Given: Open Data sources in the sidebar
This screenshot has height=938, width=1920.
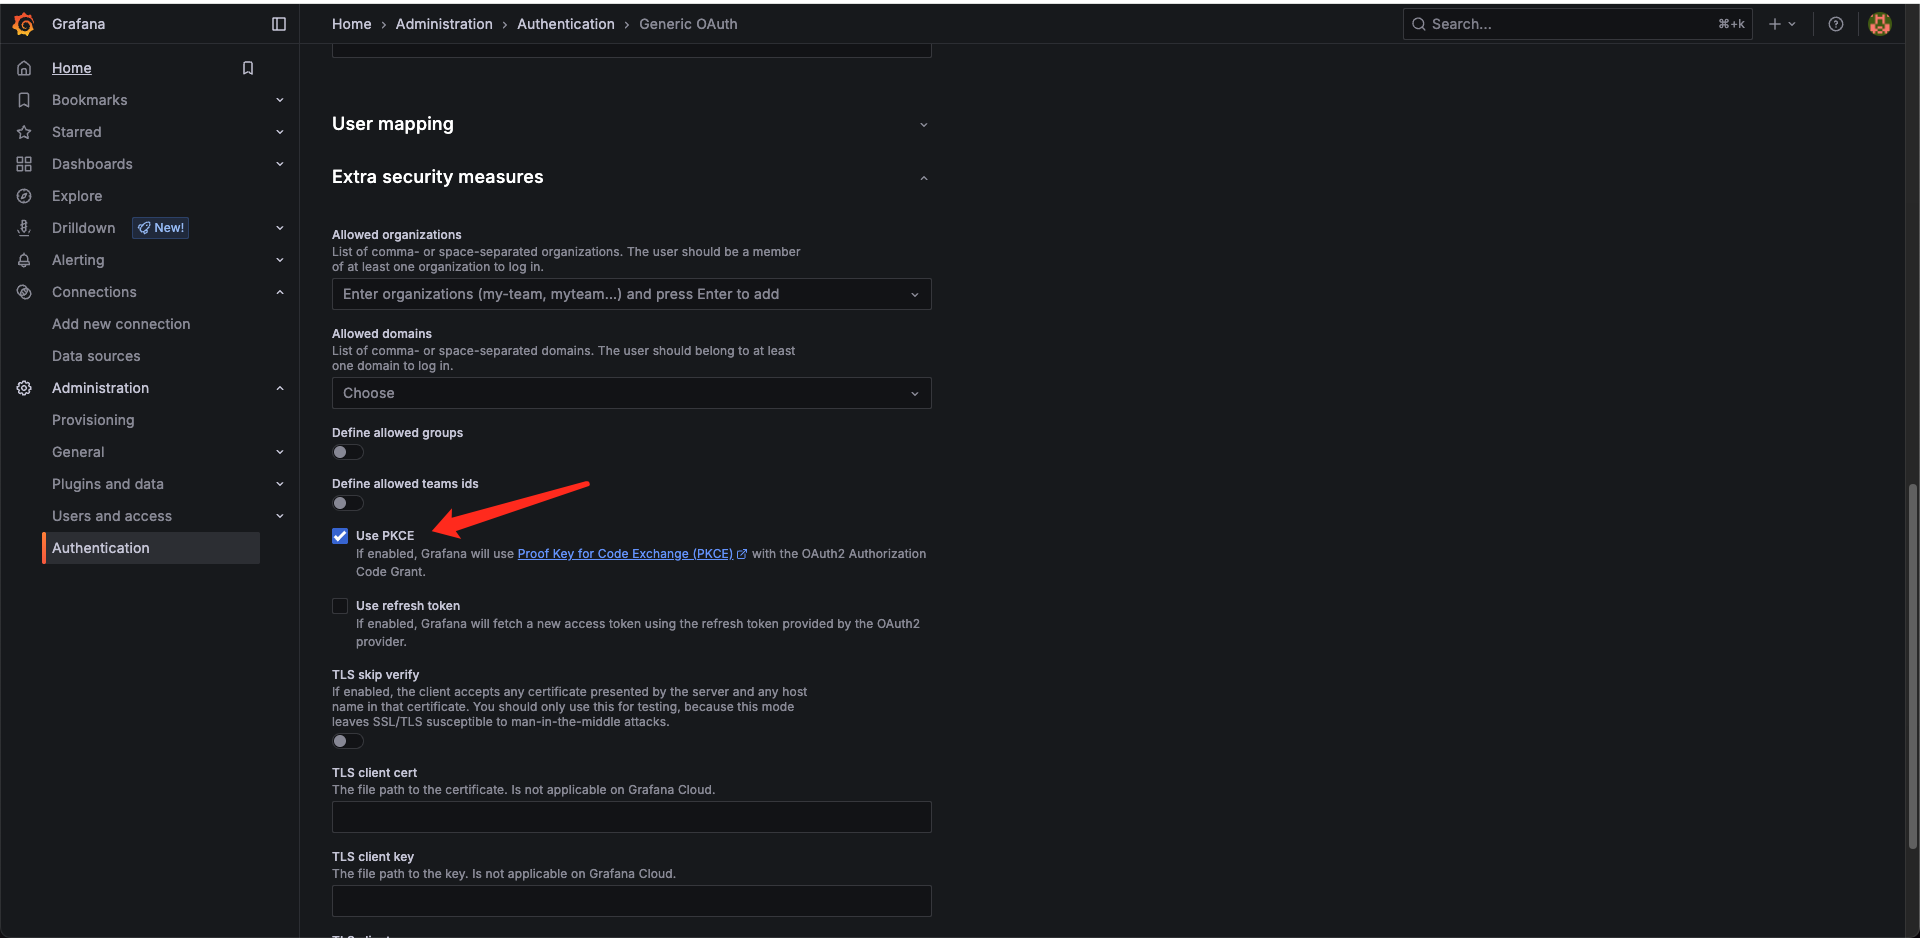Looking at the screenshot, I should click(96, 356).
